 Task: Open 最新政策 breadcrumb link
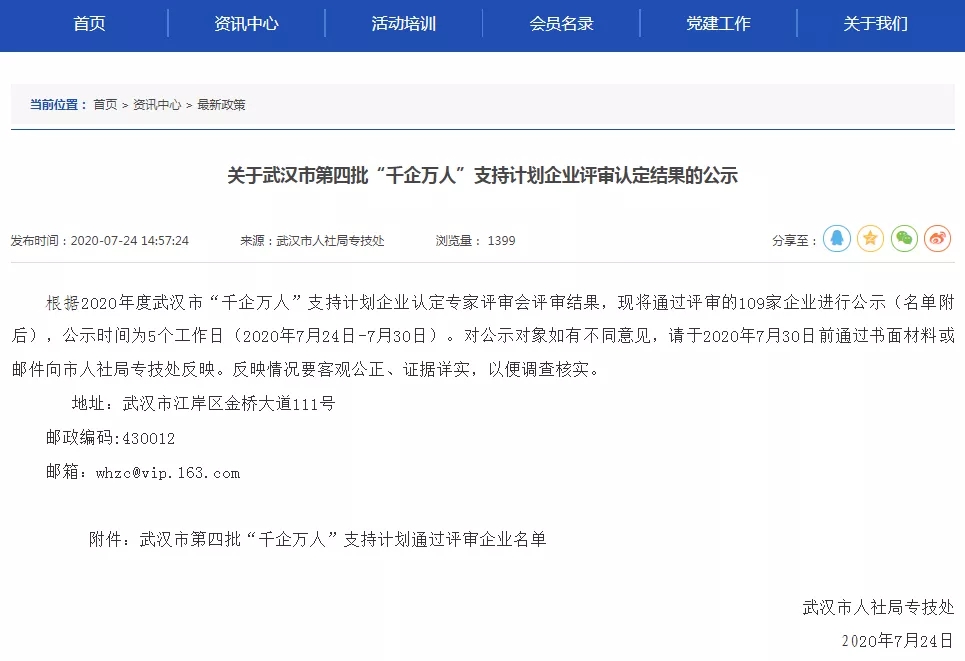pyautogui.click(x=221, y=104)
